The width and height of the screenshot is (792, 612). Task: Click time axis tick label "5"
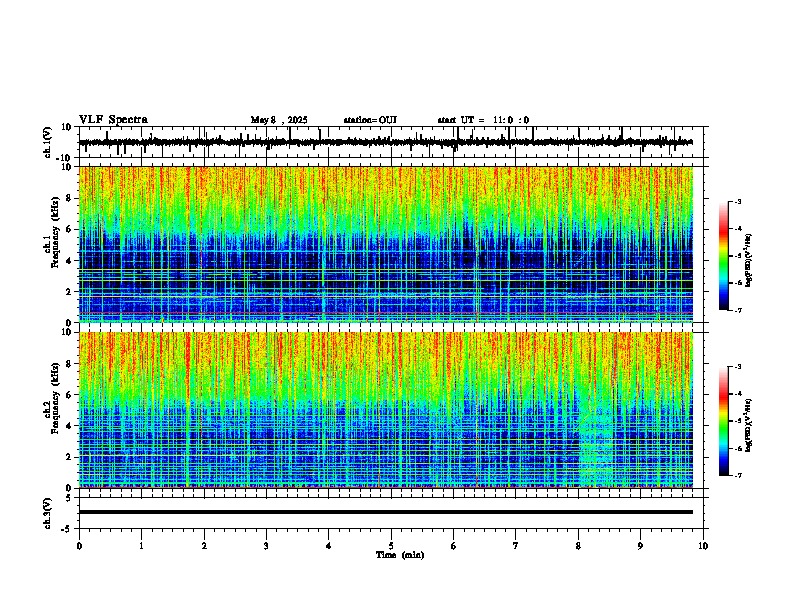pyautogui.click(x=391, y=546)
